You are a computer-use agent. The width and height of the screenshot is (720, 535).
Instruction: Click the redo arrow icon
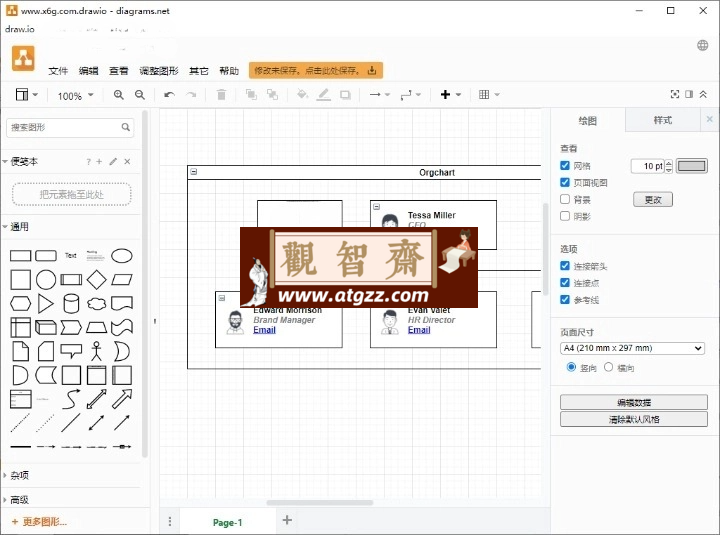tap(191, 95)
